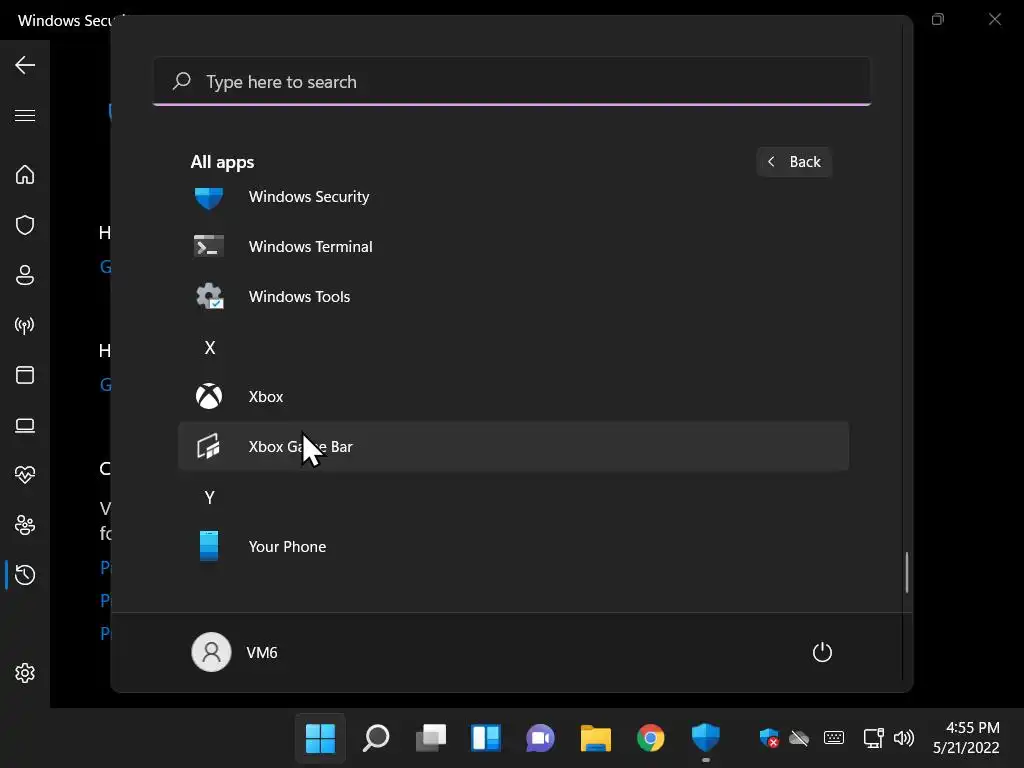Open Account protection in the sidebar
This screenshot has height=768, width=1024.
[x=25, y=275]
